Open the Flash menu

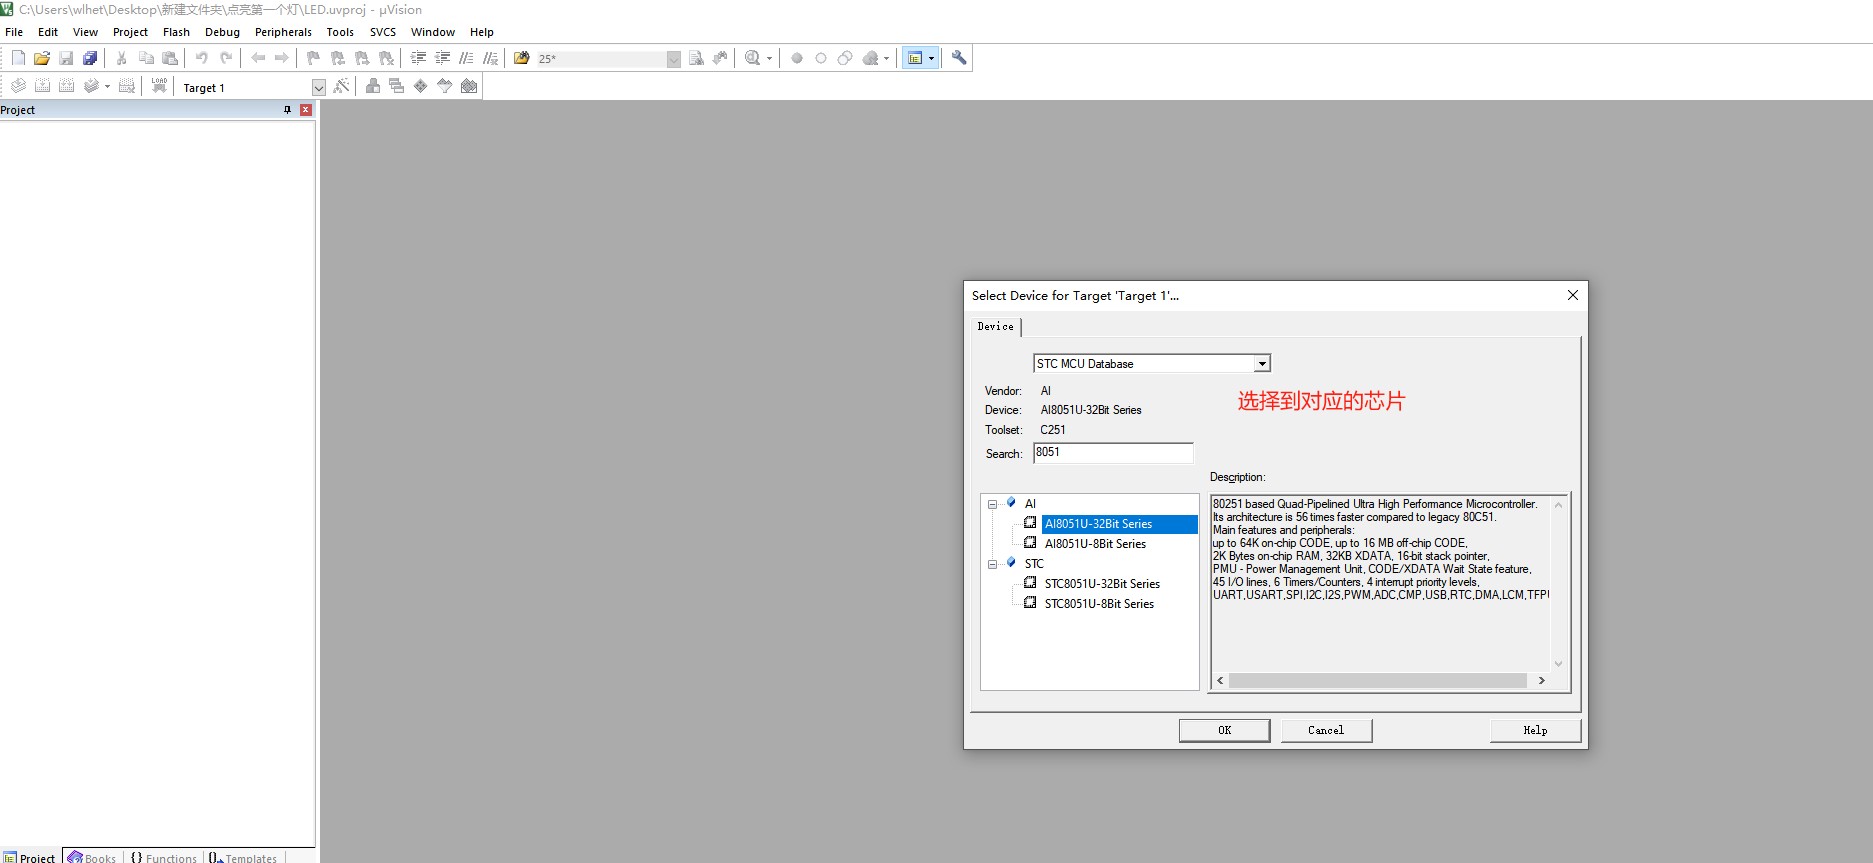[x=176, y=32]
